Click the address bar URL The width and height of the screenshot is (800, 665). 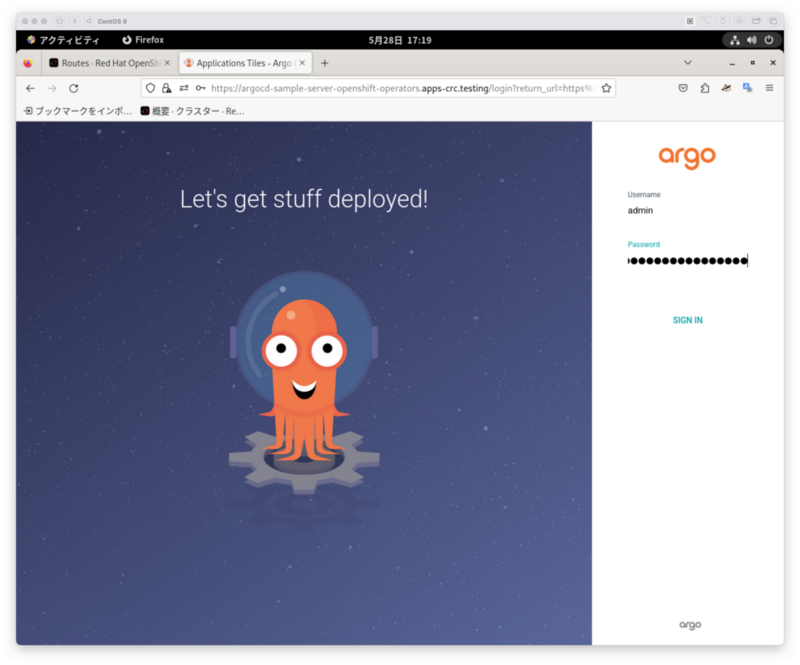[403, 88]
